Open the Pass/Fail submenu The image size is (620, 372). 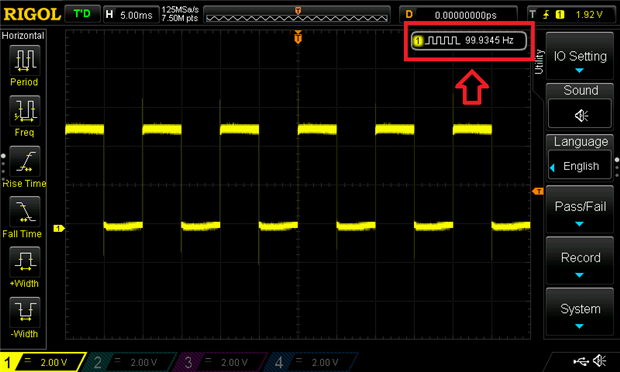[580, 210]
